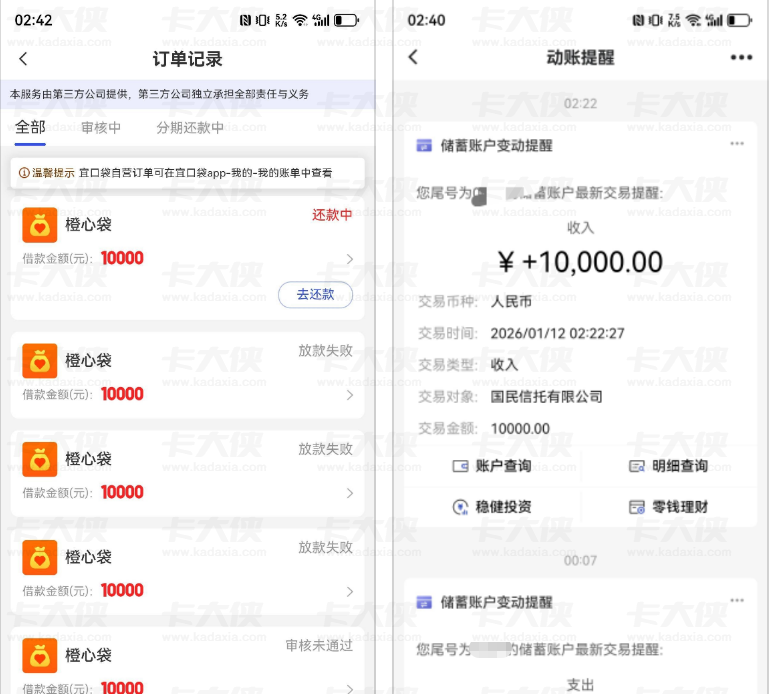Tap 国民信托有限公司 transaction party
The image size is (769, 694).
click(546, 397)
